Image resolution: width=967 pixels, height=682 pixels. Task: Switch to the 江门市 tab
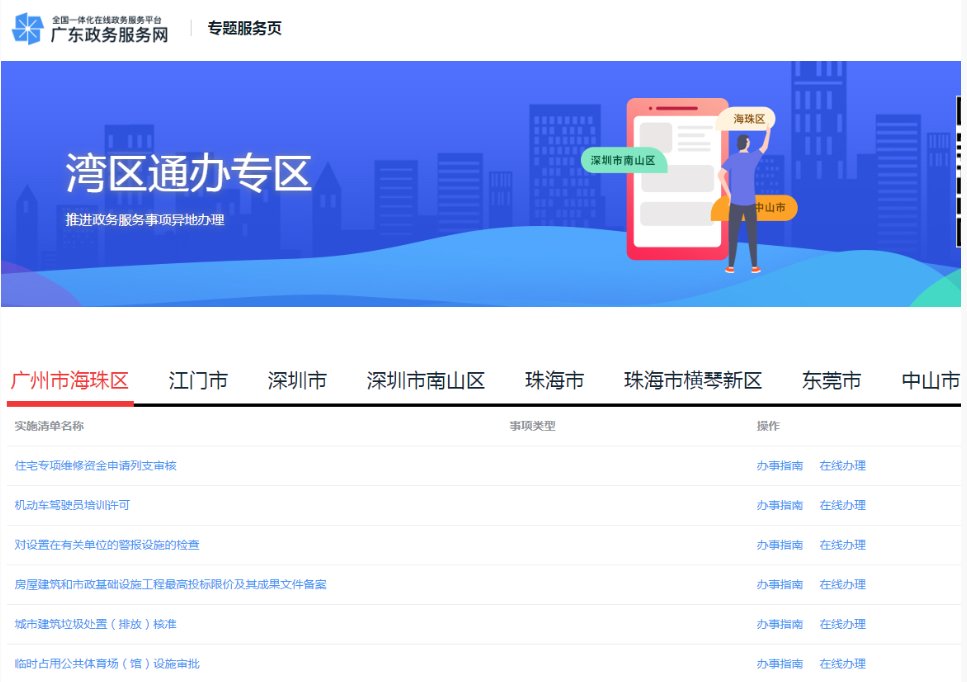198,380
